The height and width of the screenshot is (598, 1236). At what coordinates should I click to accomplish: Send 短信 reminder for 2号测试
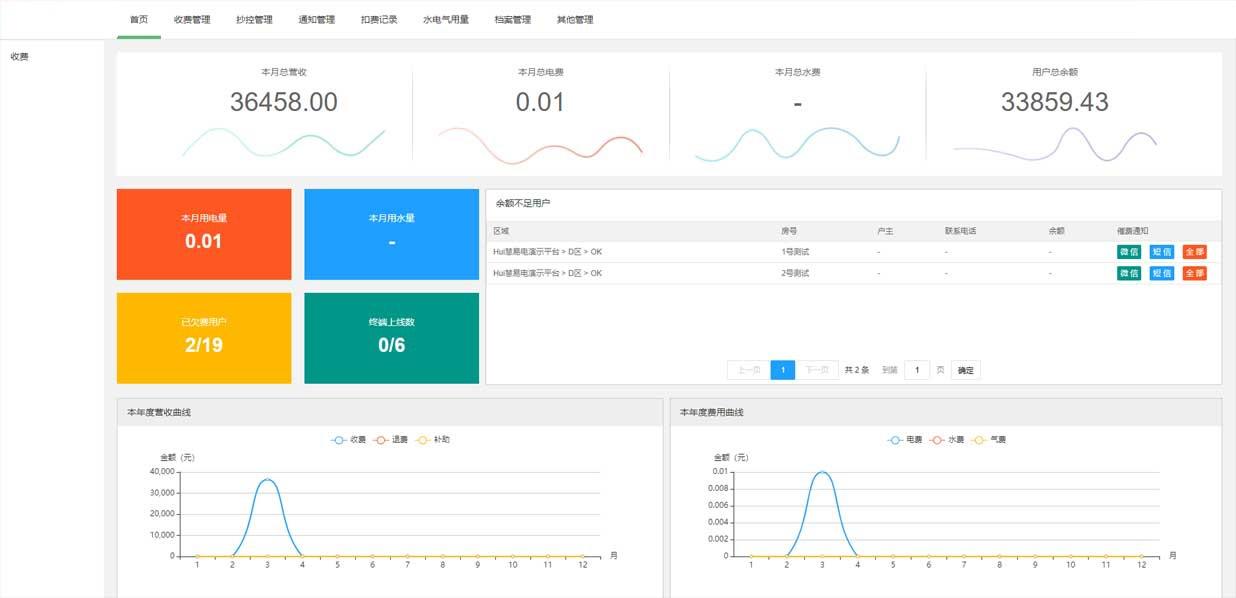[x=1161, y=273]
